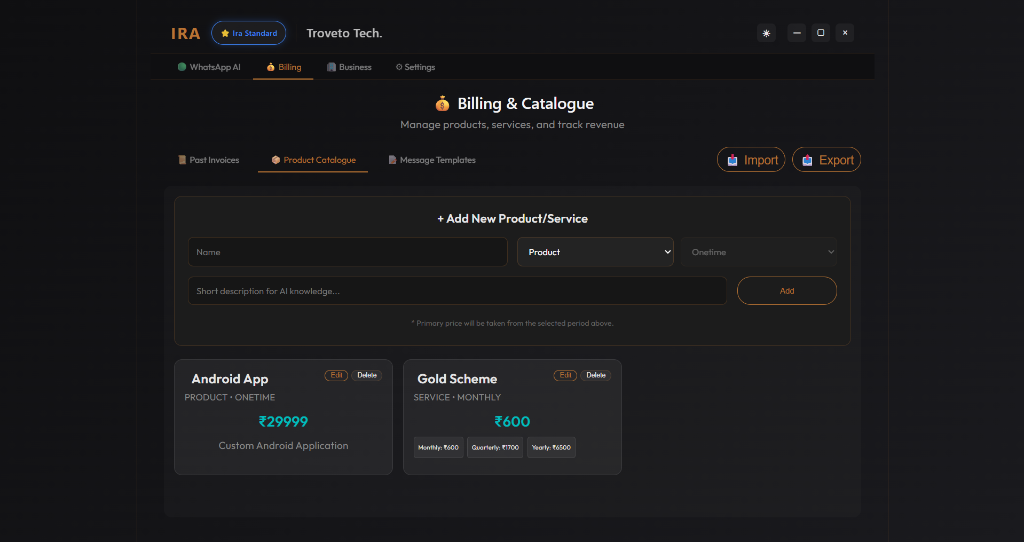Show the Past Invoices sub-tab
This screenshot has width=1024, height=542.
pyautogui.click(x=208, y=160)
